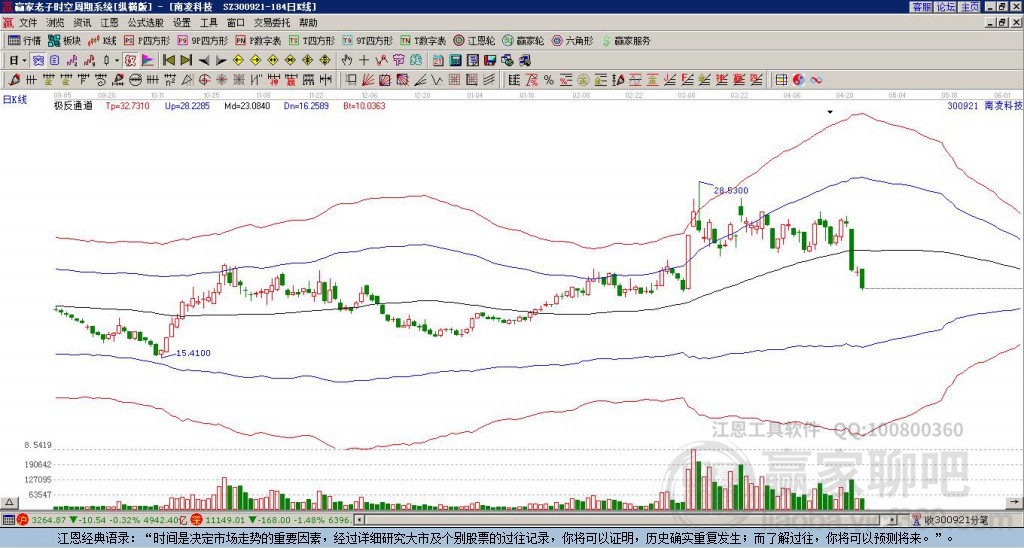Click the calculator icon in toolbar
The image size is (1024, 548).
(x=455, y=60)
